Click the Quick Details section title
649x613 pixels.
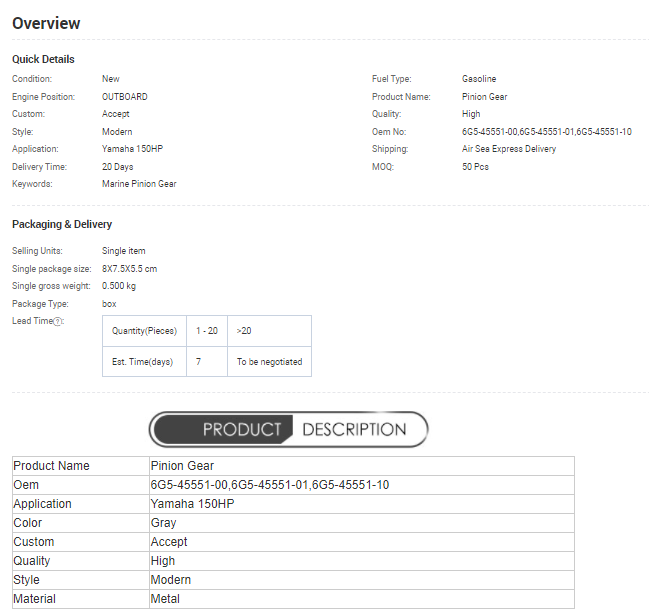click(43, 59)
